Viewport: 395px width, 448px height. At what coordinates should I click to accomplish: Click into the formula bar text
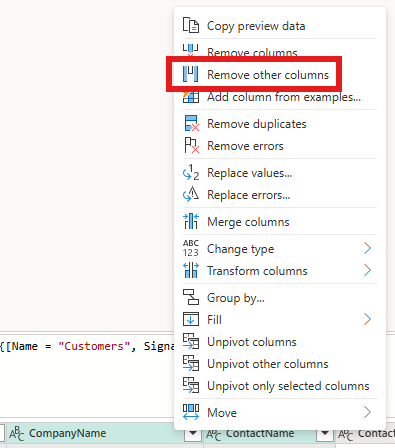(87, 346)
